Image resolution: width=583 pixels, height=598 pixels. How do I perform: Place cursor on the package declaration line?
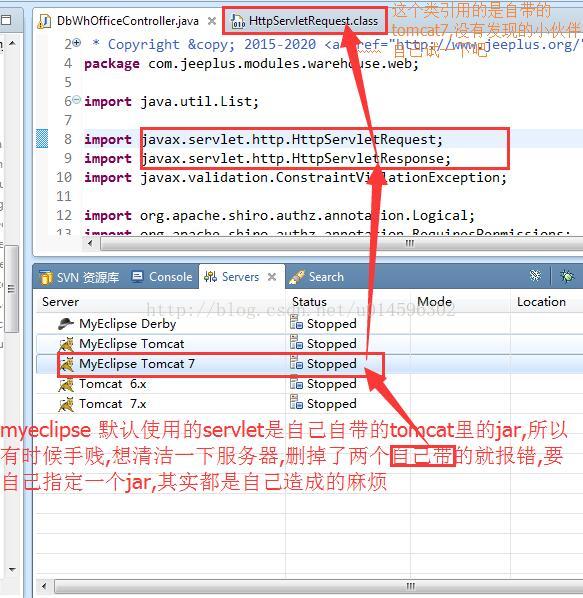[x=251, y=64]
